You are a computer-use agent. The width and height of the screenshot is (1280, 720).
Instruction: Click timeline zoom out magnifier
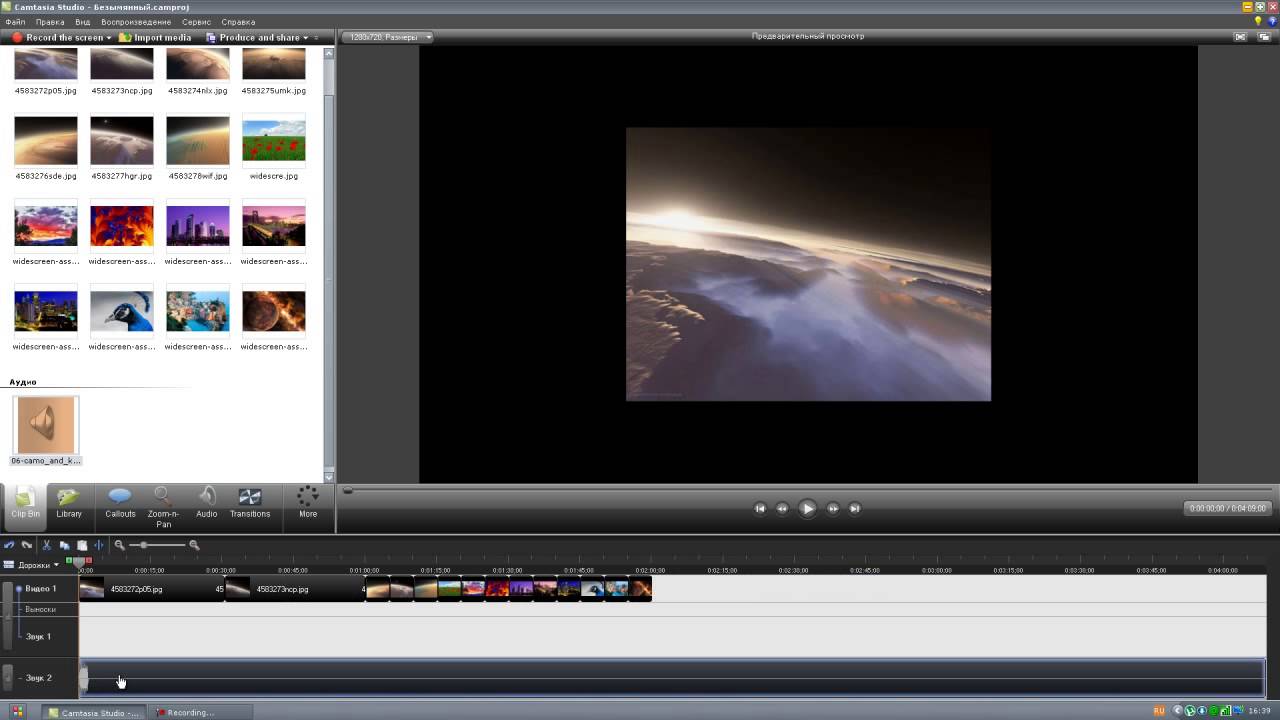[120, 545]
